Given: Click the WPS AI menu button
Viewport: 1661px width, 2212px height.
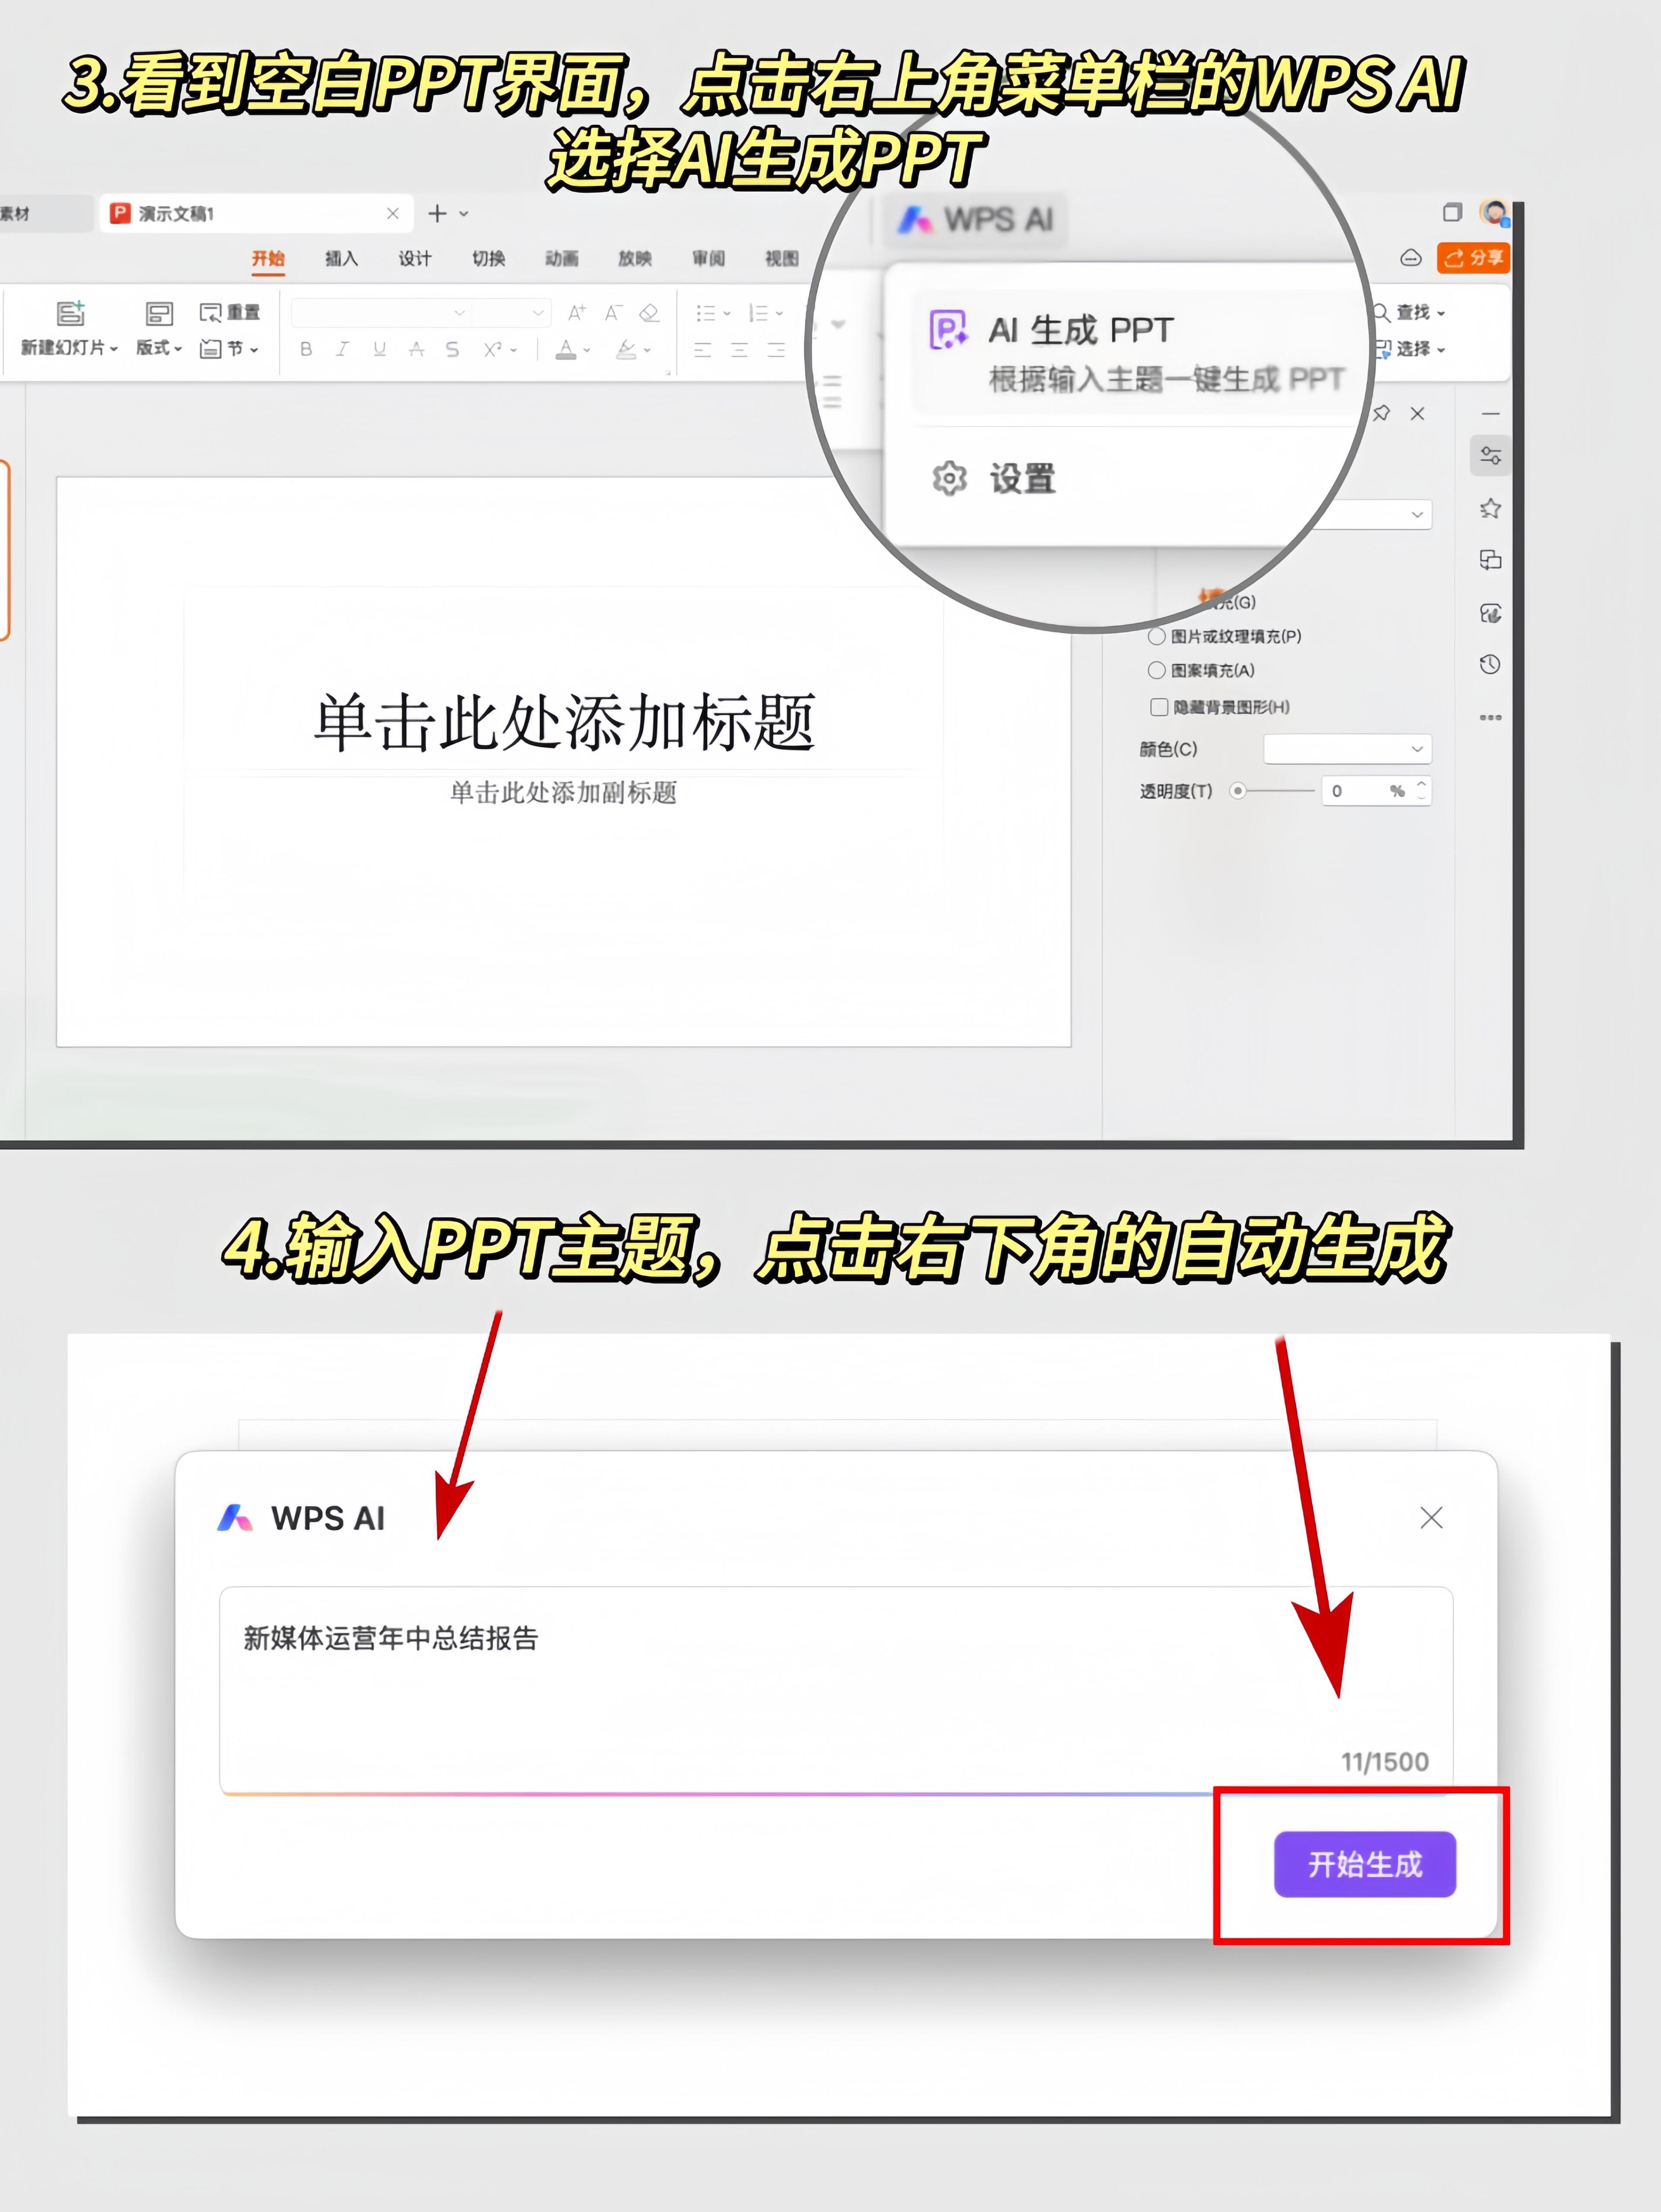Looking at the screenshot, I should [x=977, y=220].
